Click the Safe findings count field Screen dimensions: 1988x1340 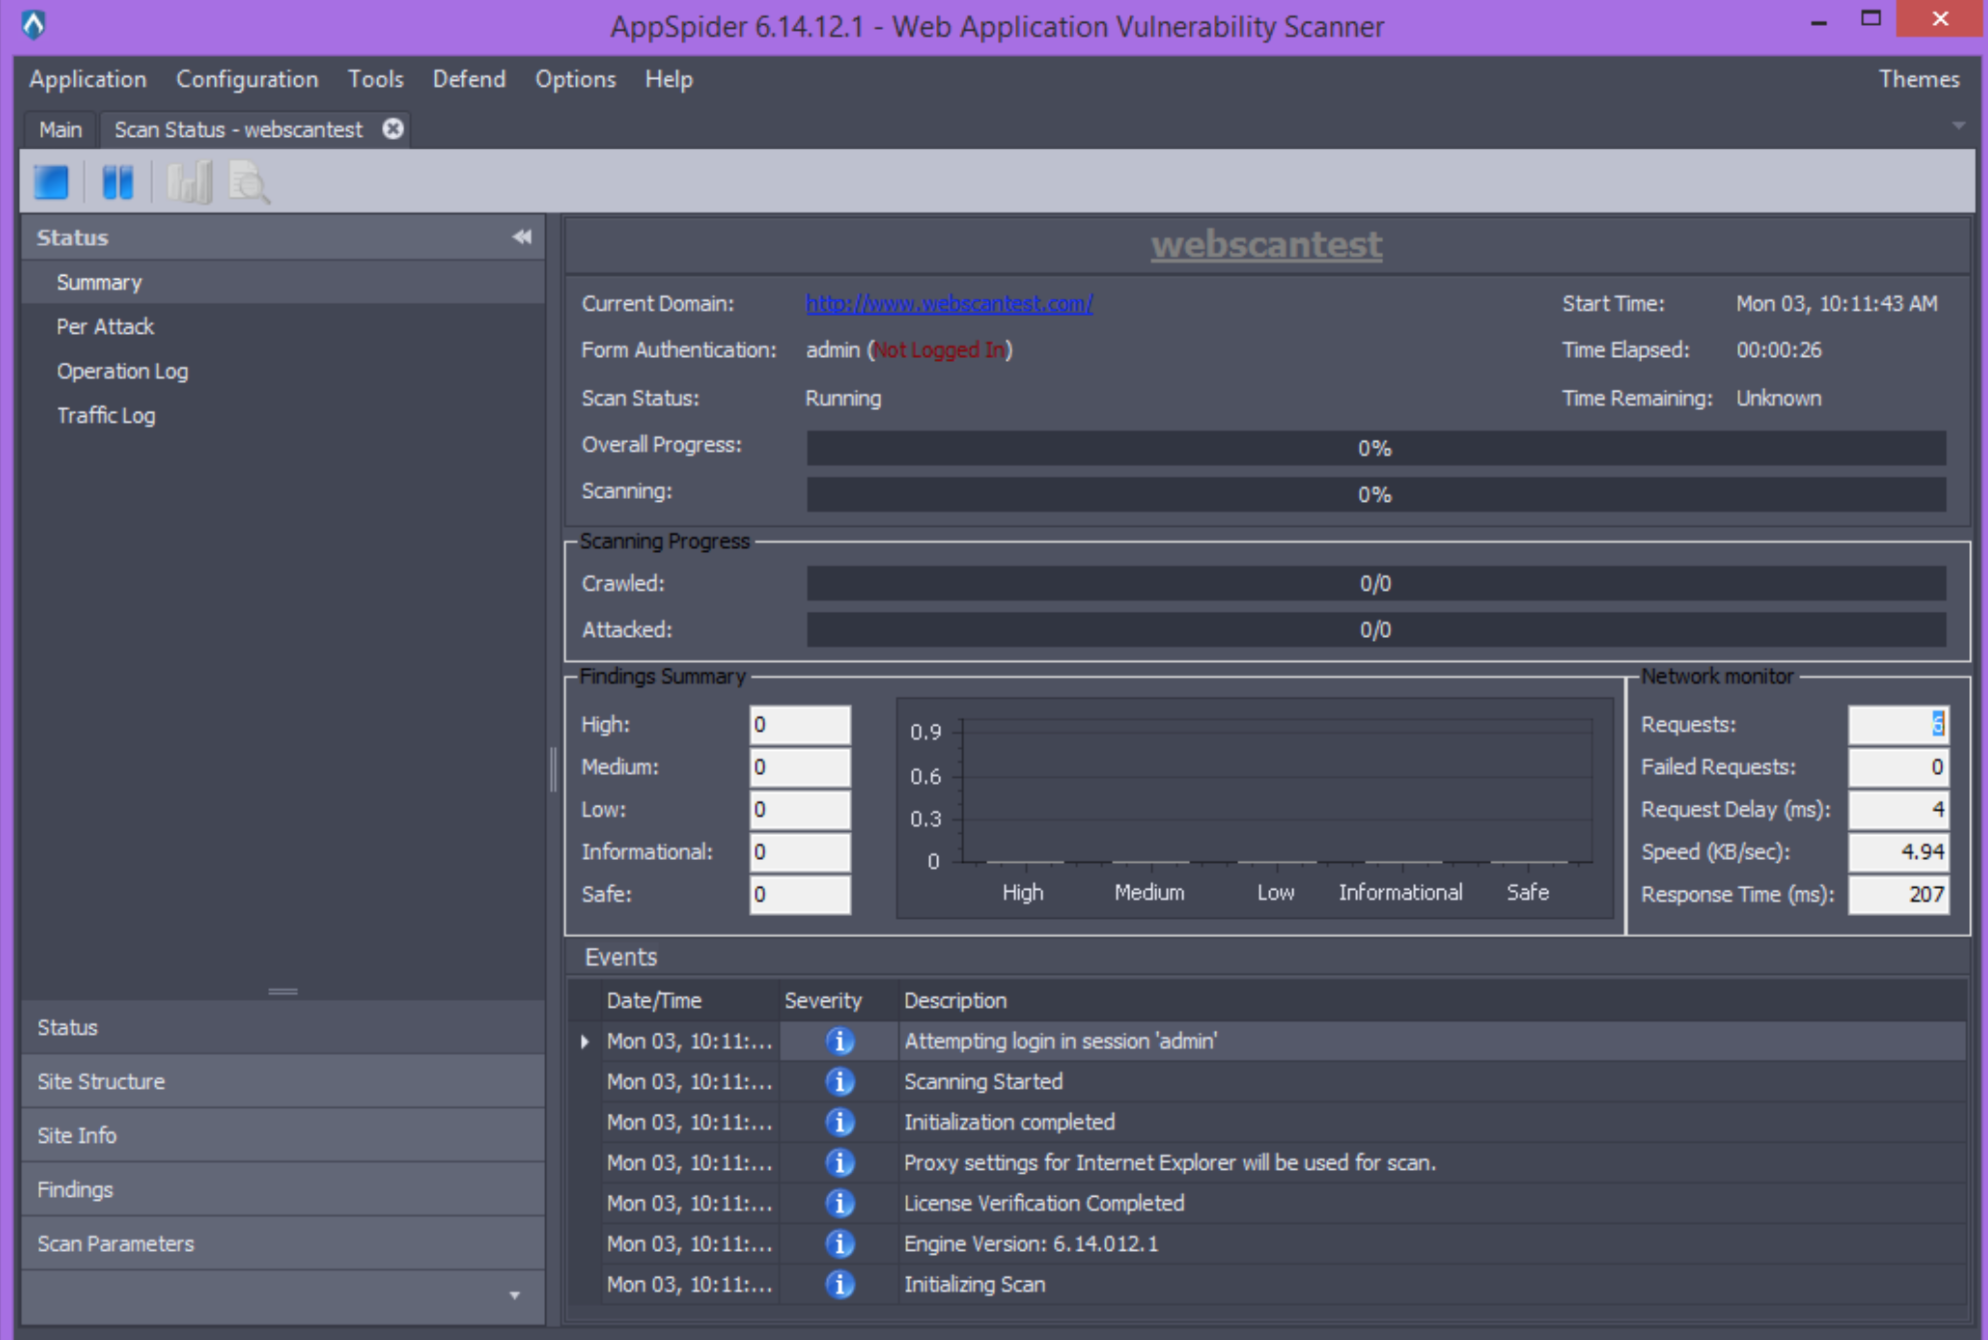(x=800, y=894)
